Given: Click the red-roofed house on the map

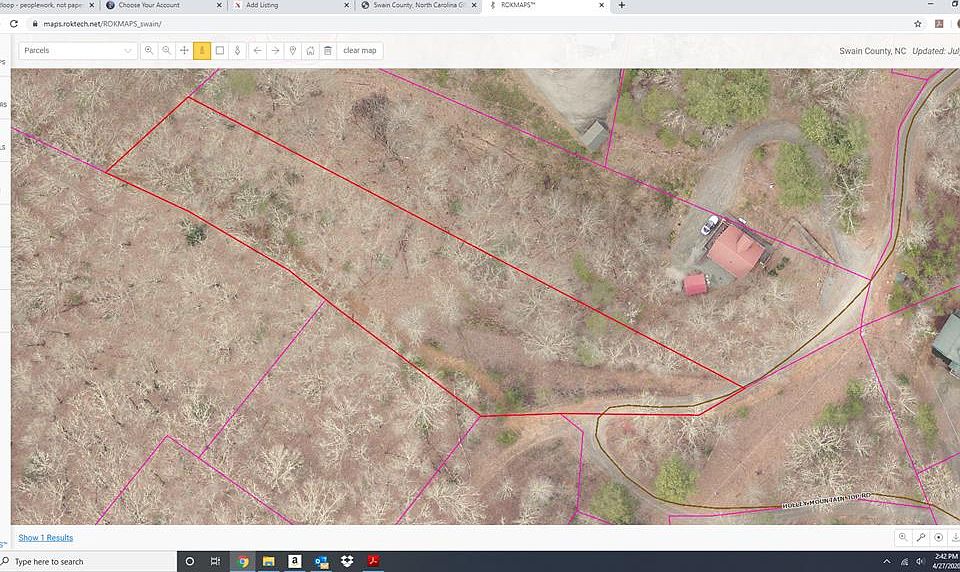Looking at the screenshot, I should [x=736, y=251].
